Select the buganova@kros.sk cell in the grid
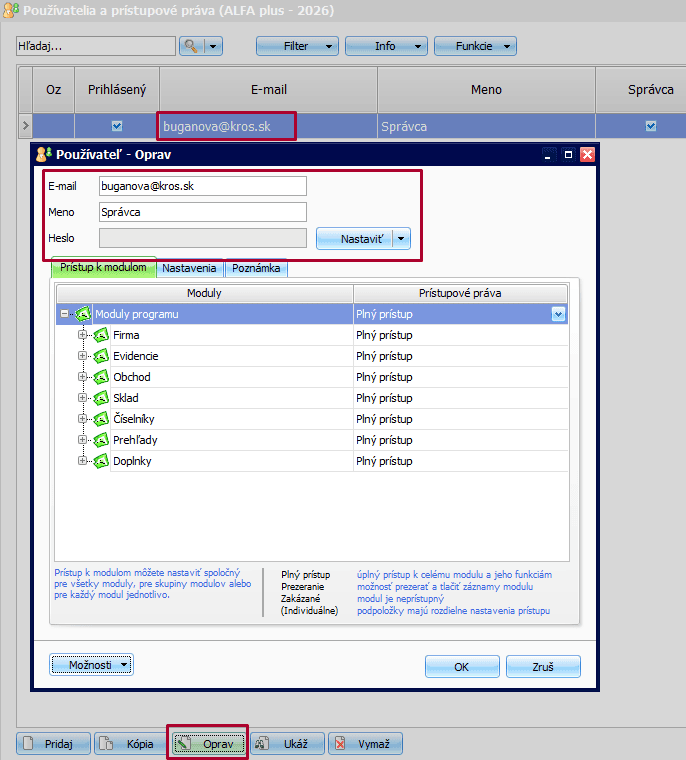This screenshot has height=760, width=686. [x=269, y=127]
